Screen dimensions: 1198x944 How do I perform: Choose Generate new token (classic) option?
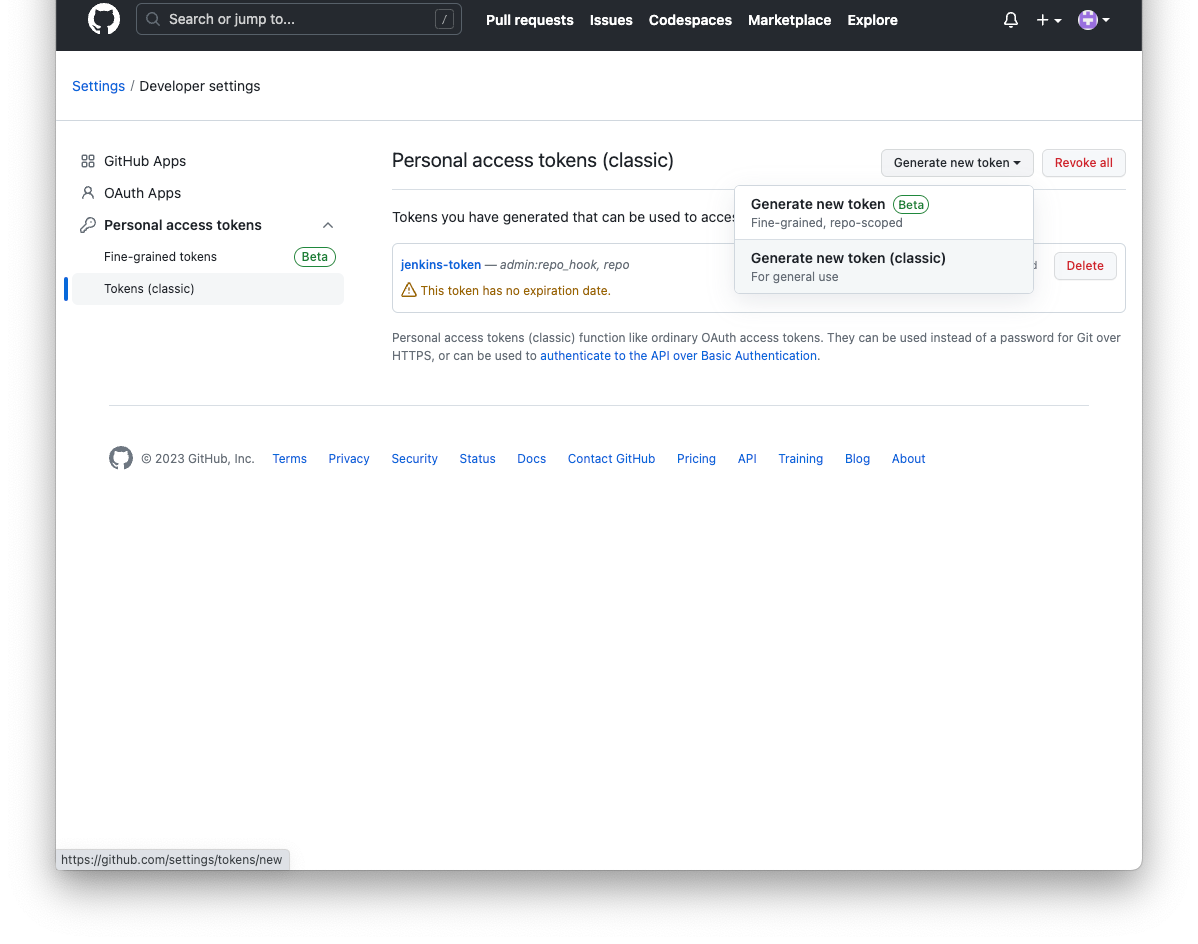(883, 267)
